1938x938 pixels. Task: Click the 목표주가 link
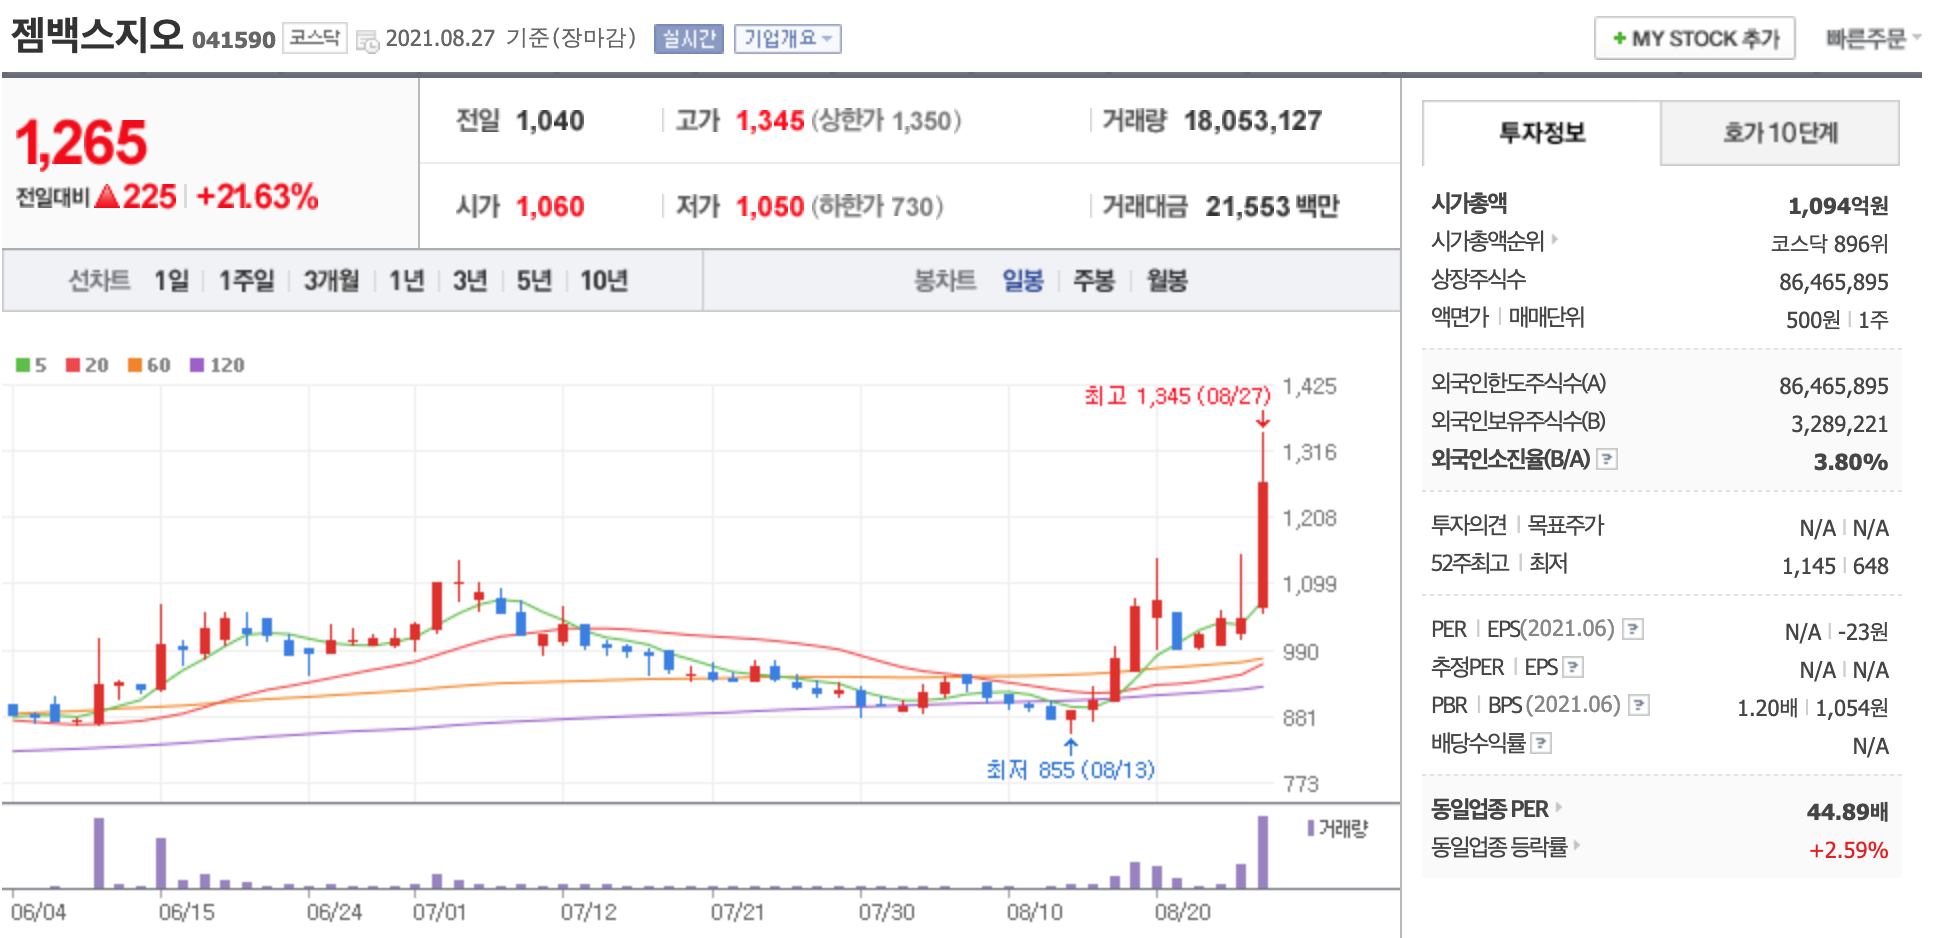pos(1566,525)
